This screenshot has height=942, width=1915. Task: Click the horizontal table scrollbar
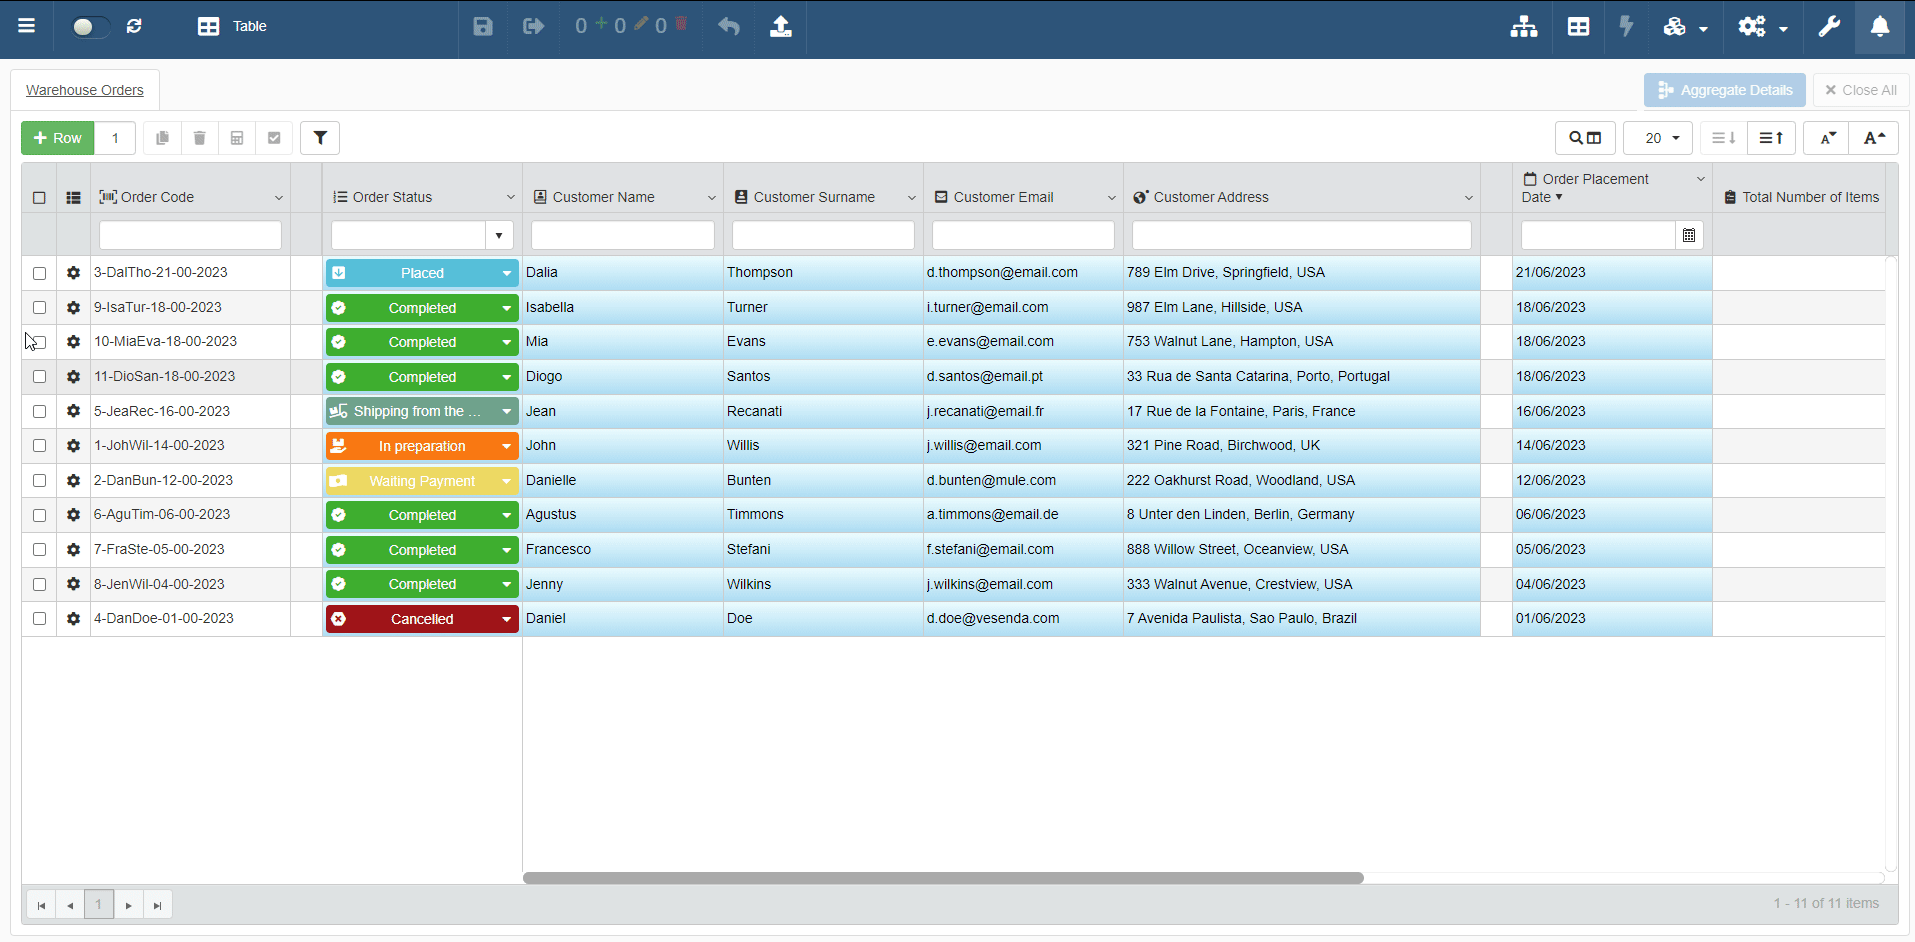pos(943,878)
